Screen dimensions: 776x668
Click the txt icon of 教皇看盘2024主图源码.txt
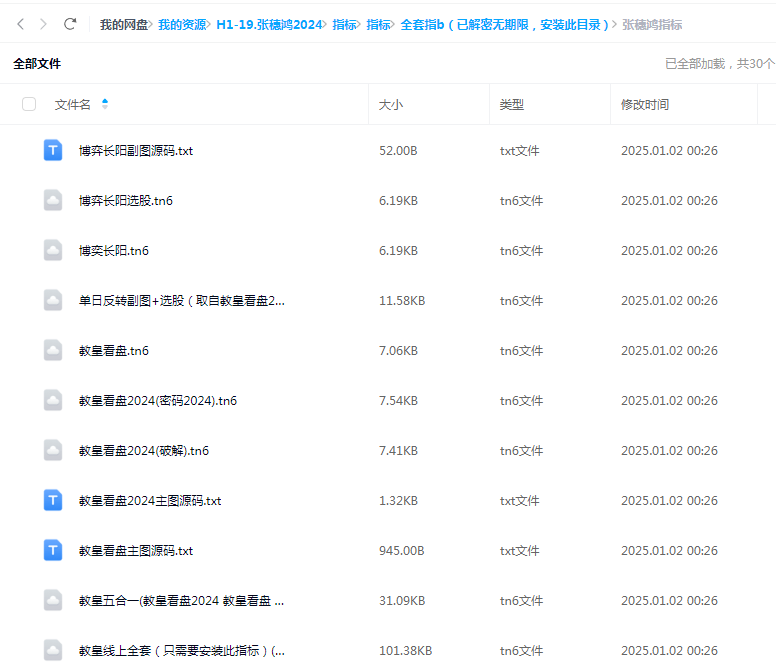pos(53,501)
